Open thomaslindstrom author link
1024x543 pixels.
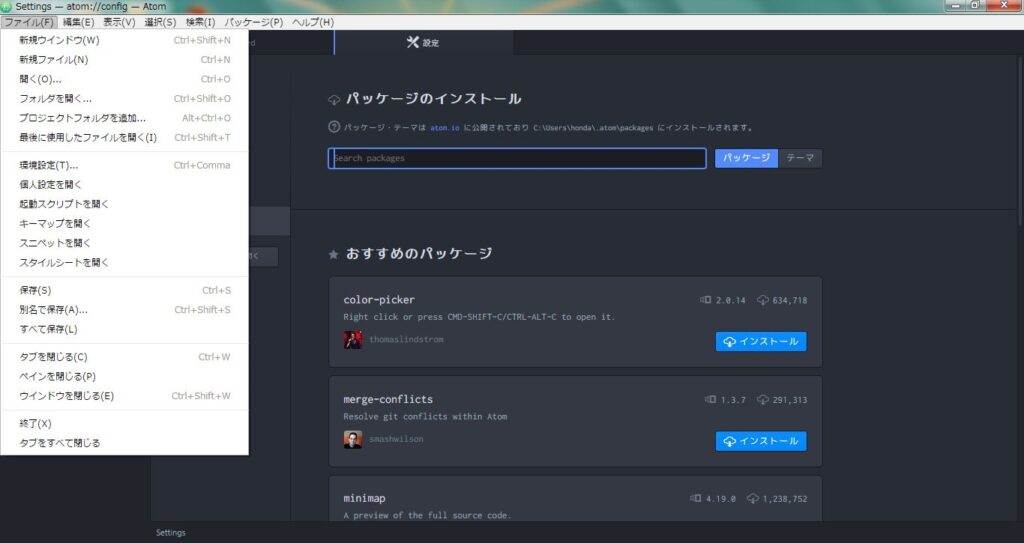pyautogui.click(x=406, y=340)
